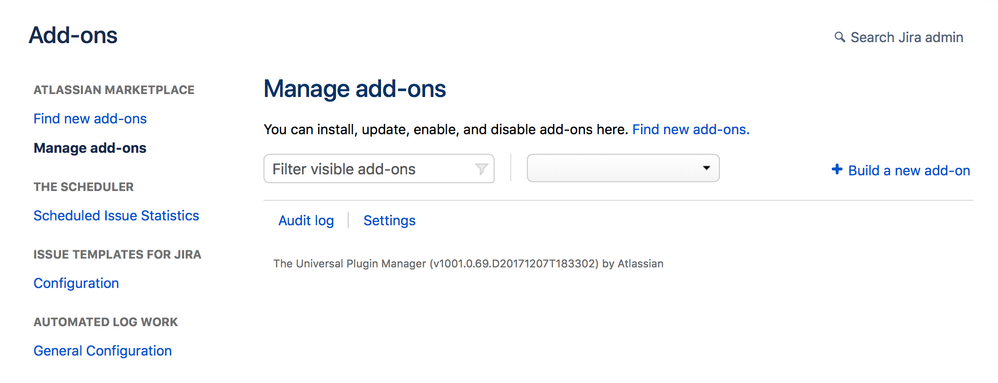Click the funnel icon in the filter box
This screenshot has height=383, width=998.
click(x=481, y=169)
